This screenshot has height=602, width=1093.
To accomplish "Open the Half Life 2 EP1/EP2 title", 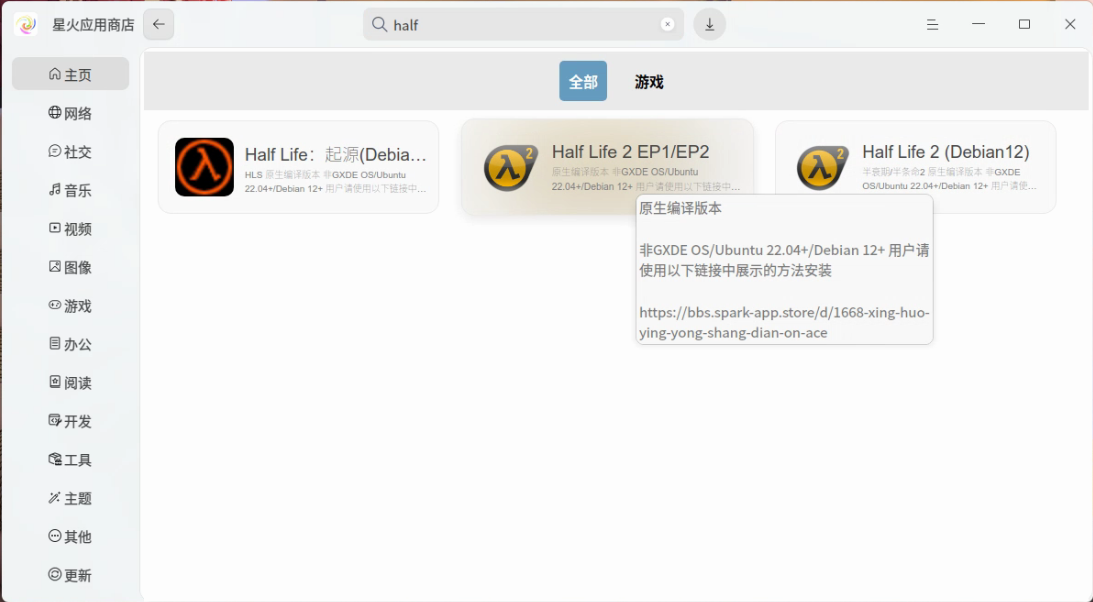I will point(630,152).
